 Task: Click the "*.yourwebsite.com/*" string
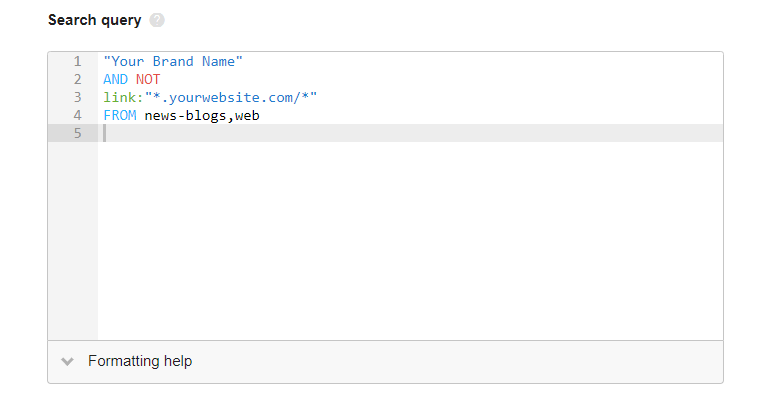(231, 98)
